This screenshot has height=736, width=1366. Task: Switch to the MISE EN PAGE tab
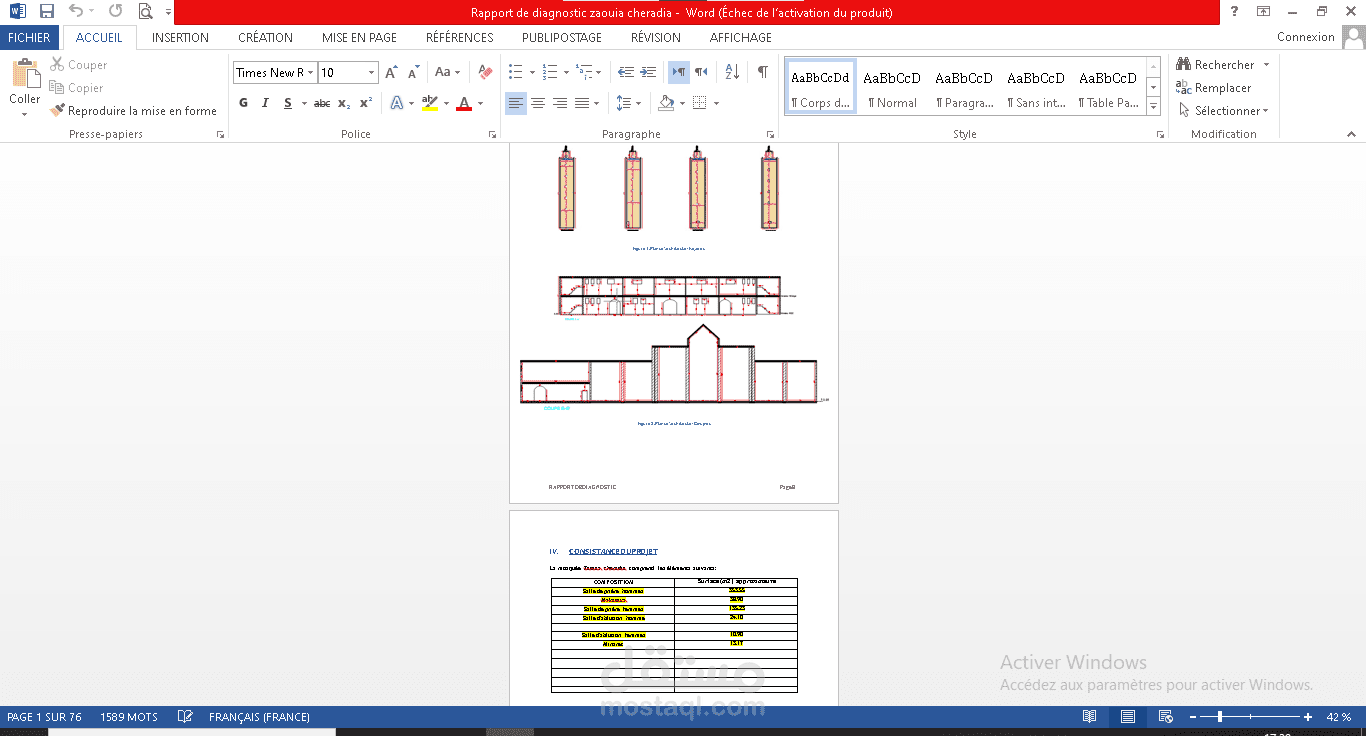359,37
